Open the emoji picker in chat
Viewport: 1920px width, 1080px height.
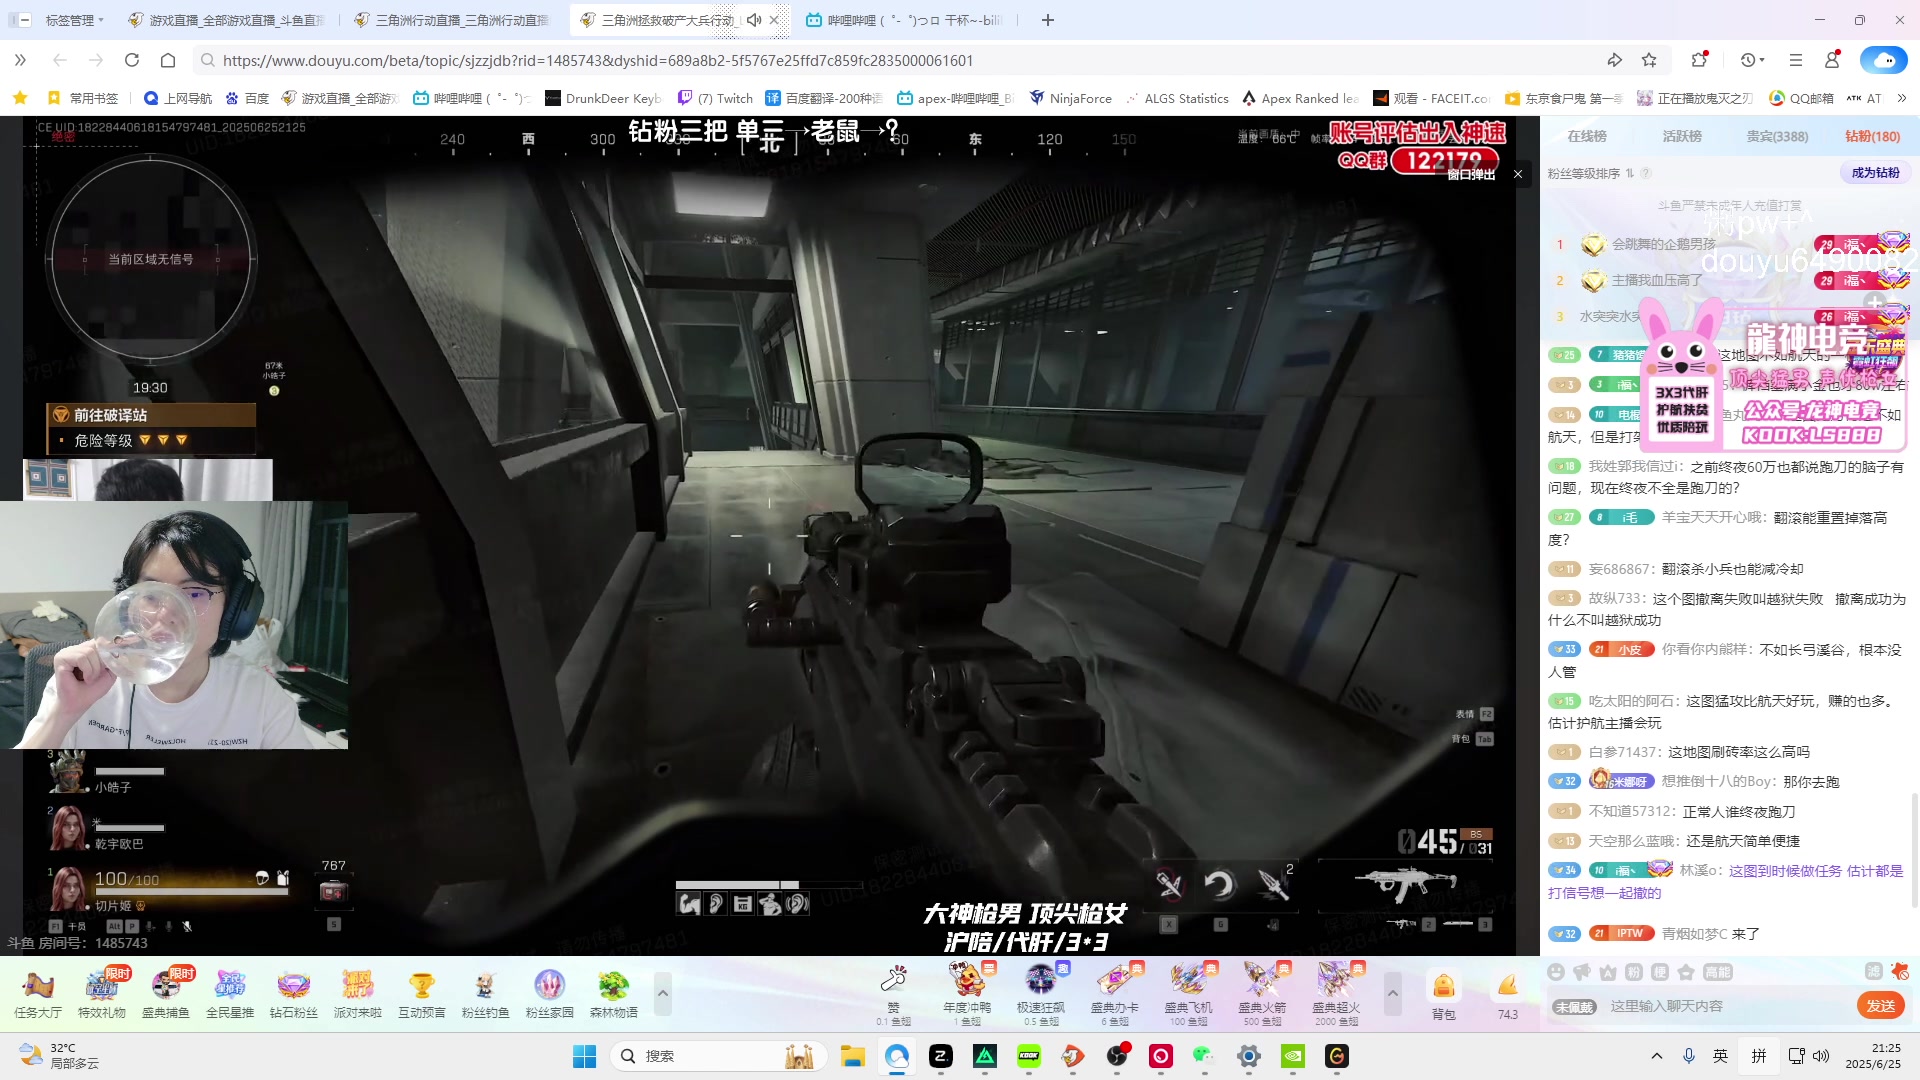pyautogui.click(x=1556, y=972)
